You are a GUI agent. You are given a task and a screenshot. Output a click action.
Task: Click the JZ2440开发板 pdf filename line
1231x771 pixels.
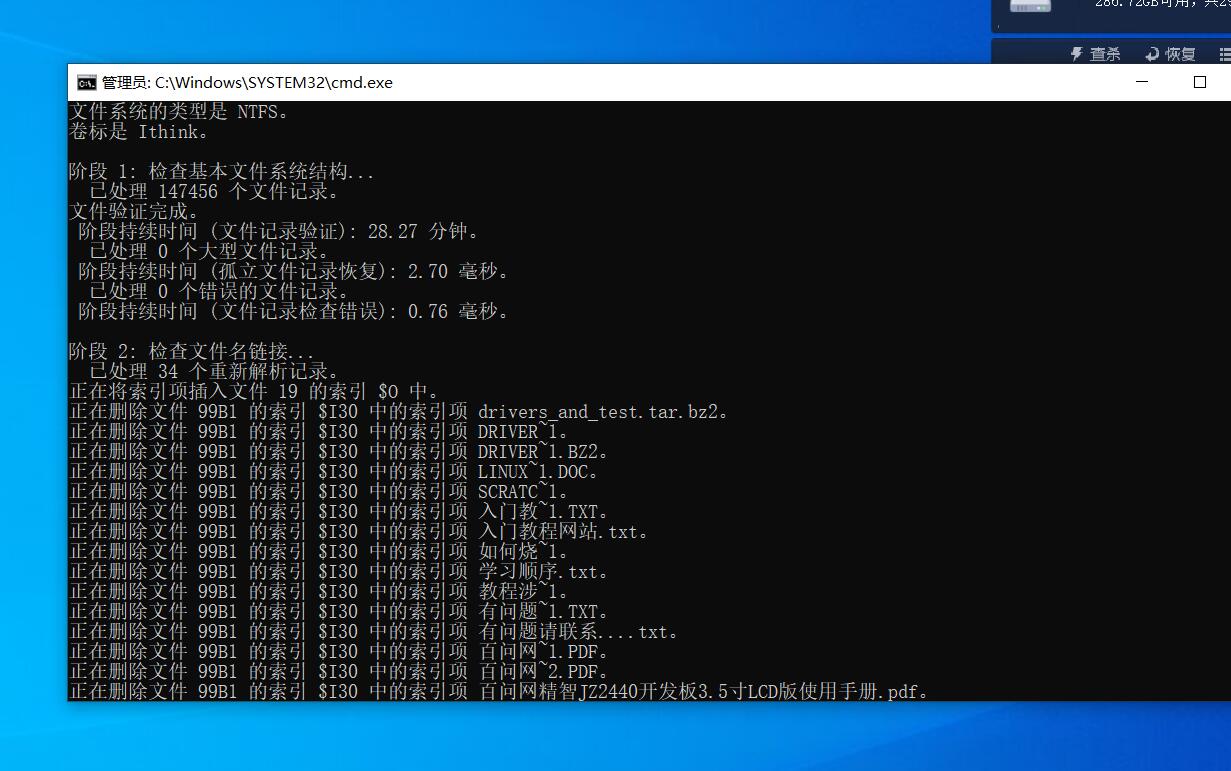(499, 691)
